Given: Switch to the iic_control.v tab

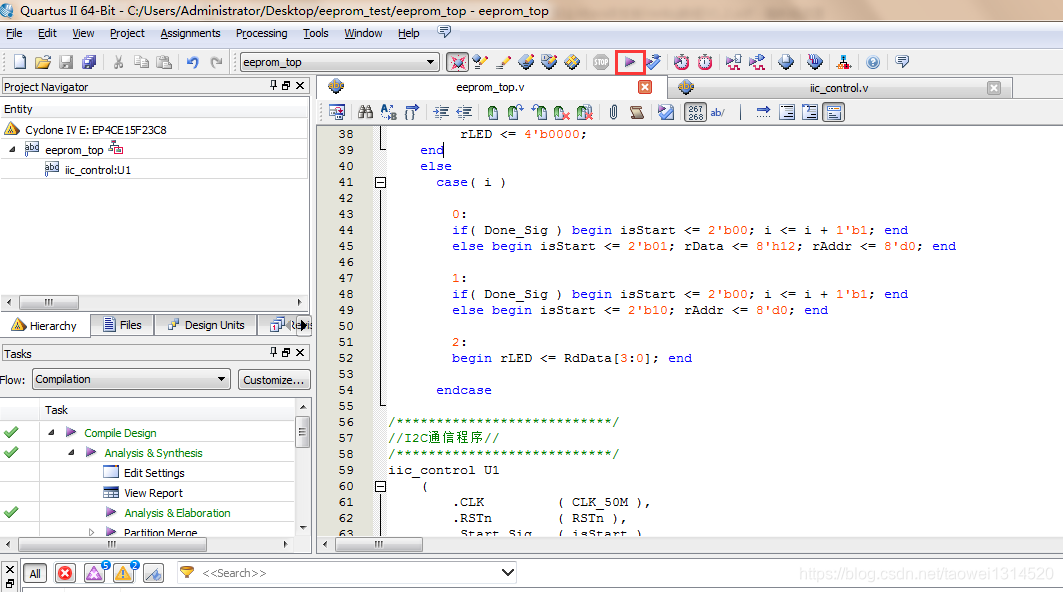Looking at the screenshot, I should click(x=839, y=88).
